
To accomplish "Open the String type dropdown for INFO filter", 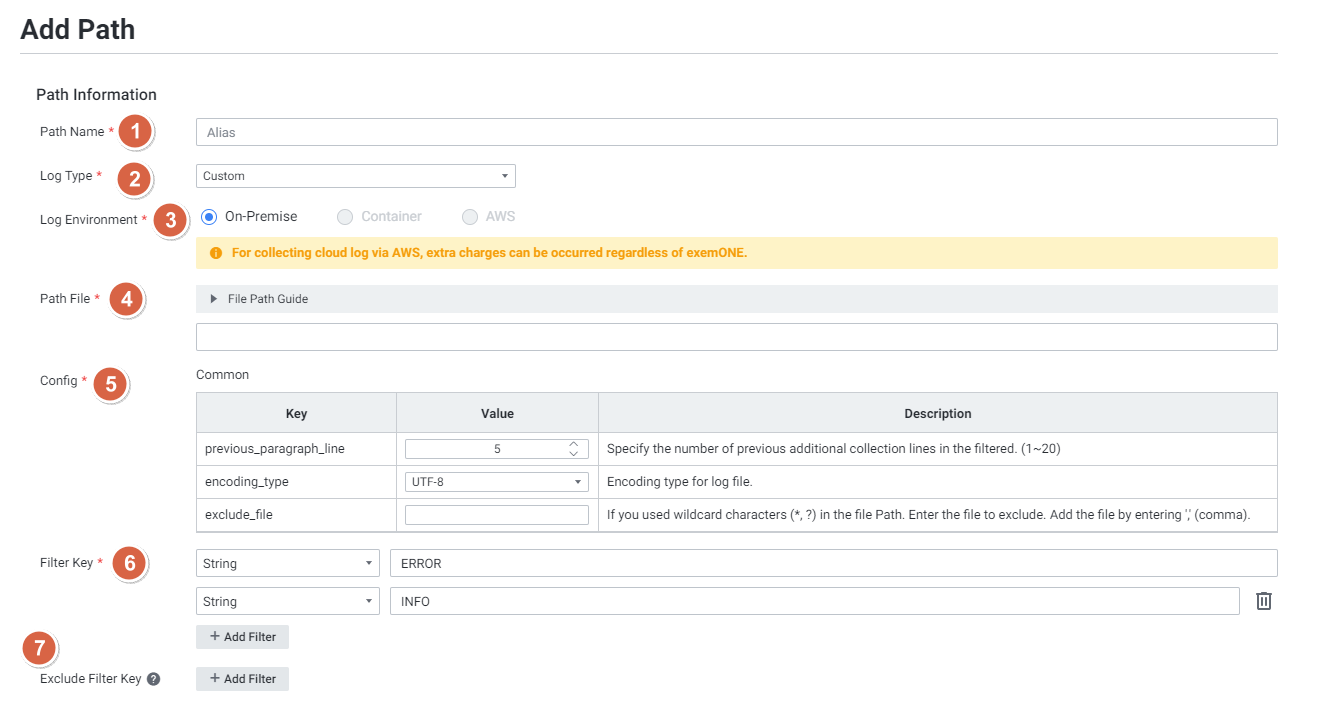I will [287, 601].
